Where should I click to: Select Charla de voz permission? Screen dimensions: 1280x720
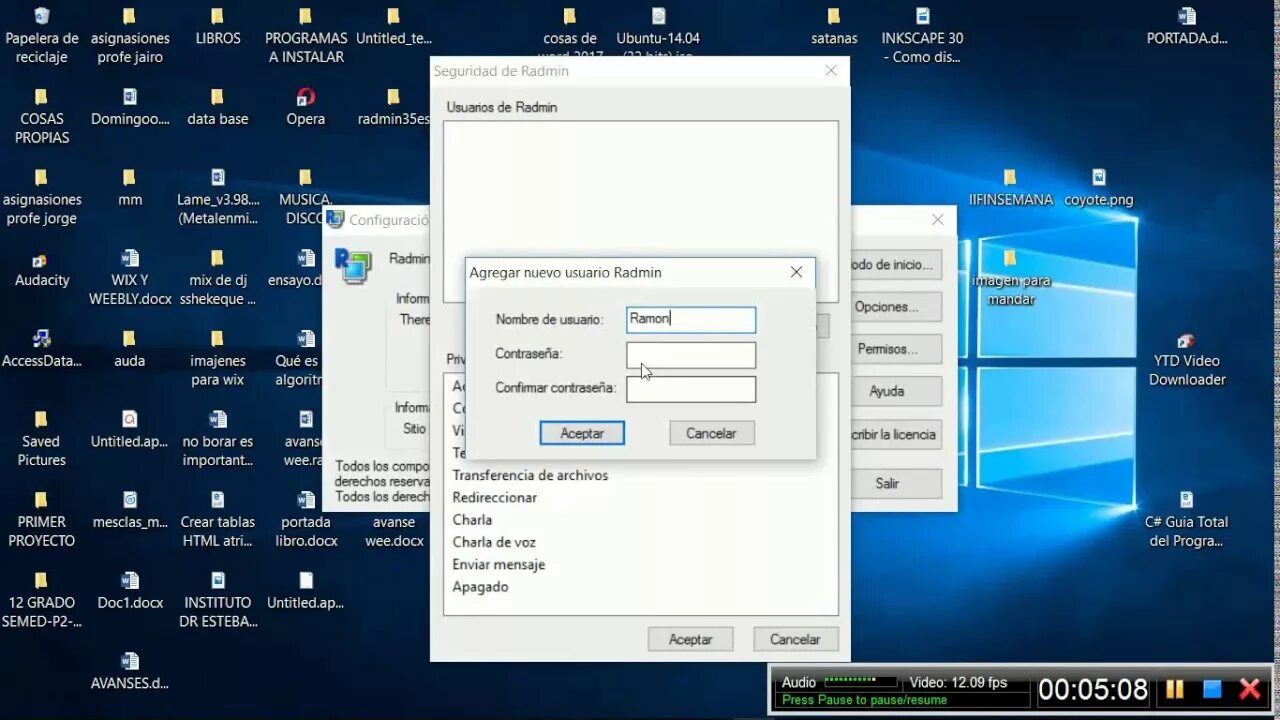pyautogui.click(x=494, y=542)
